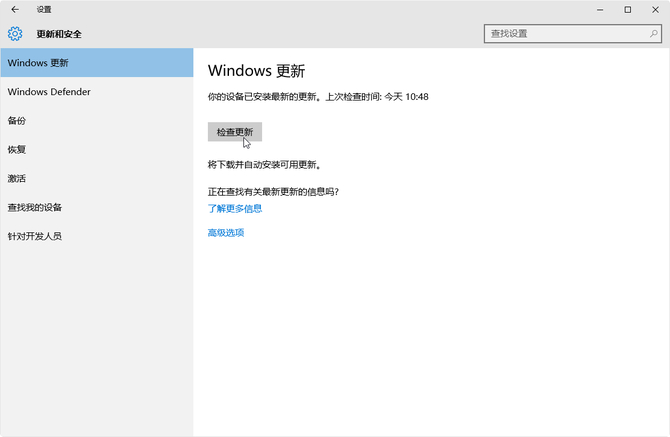Click the 将下载并自动安装可用更新 text
The width and height of the screenshot is (670, 437).
click(264, 165)
